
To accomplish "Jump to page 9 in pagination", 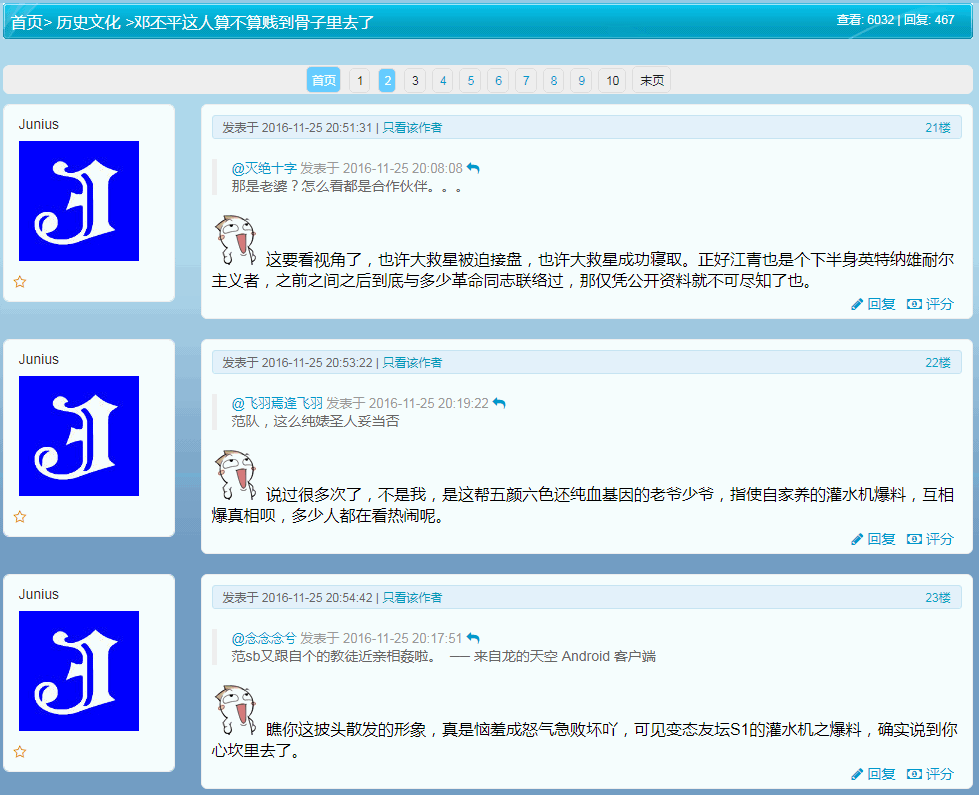I will [581, 80].
